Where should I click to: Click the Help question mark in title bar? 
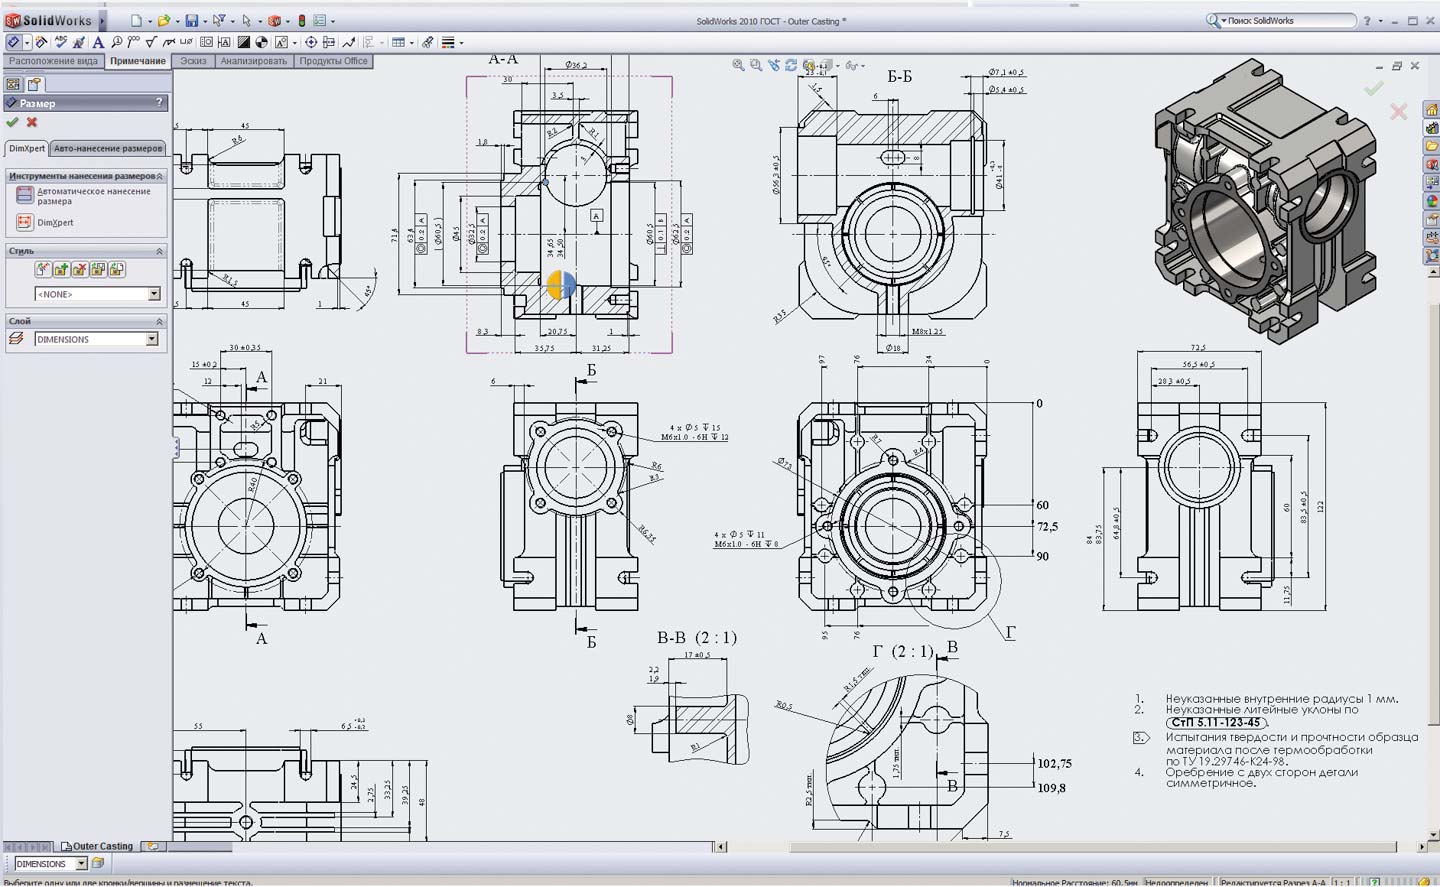(x=1367, y=20)
